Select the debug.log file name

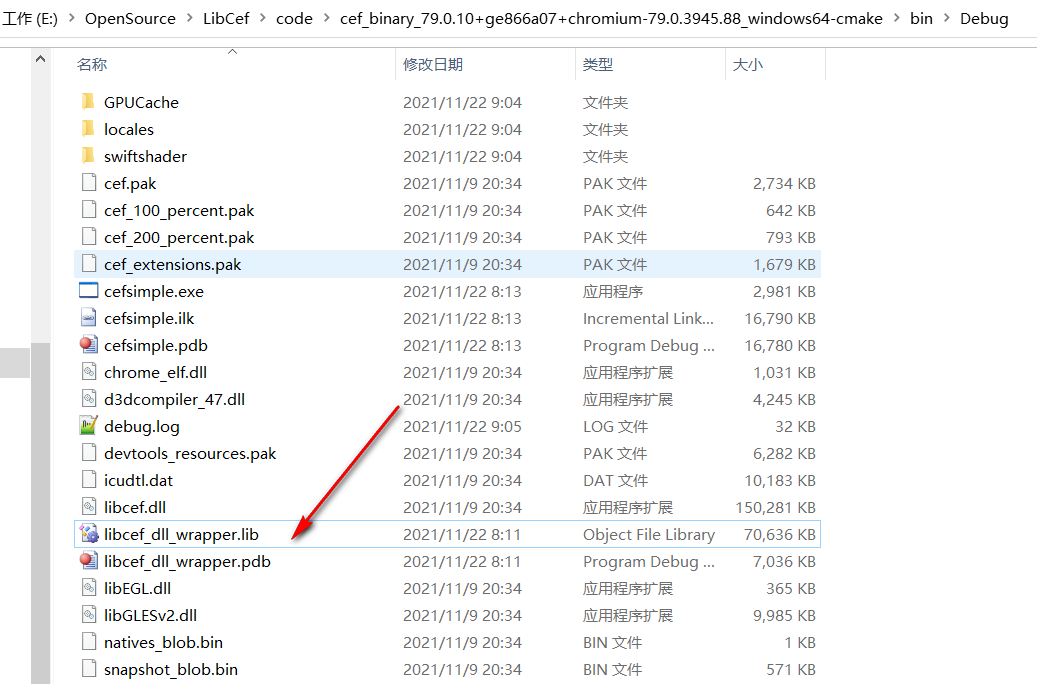pyautogui.click(x=142, y=427)
